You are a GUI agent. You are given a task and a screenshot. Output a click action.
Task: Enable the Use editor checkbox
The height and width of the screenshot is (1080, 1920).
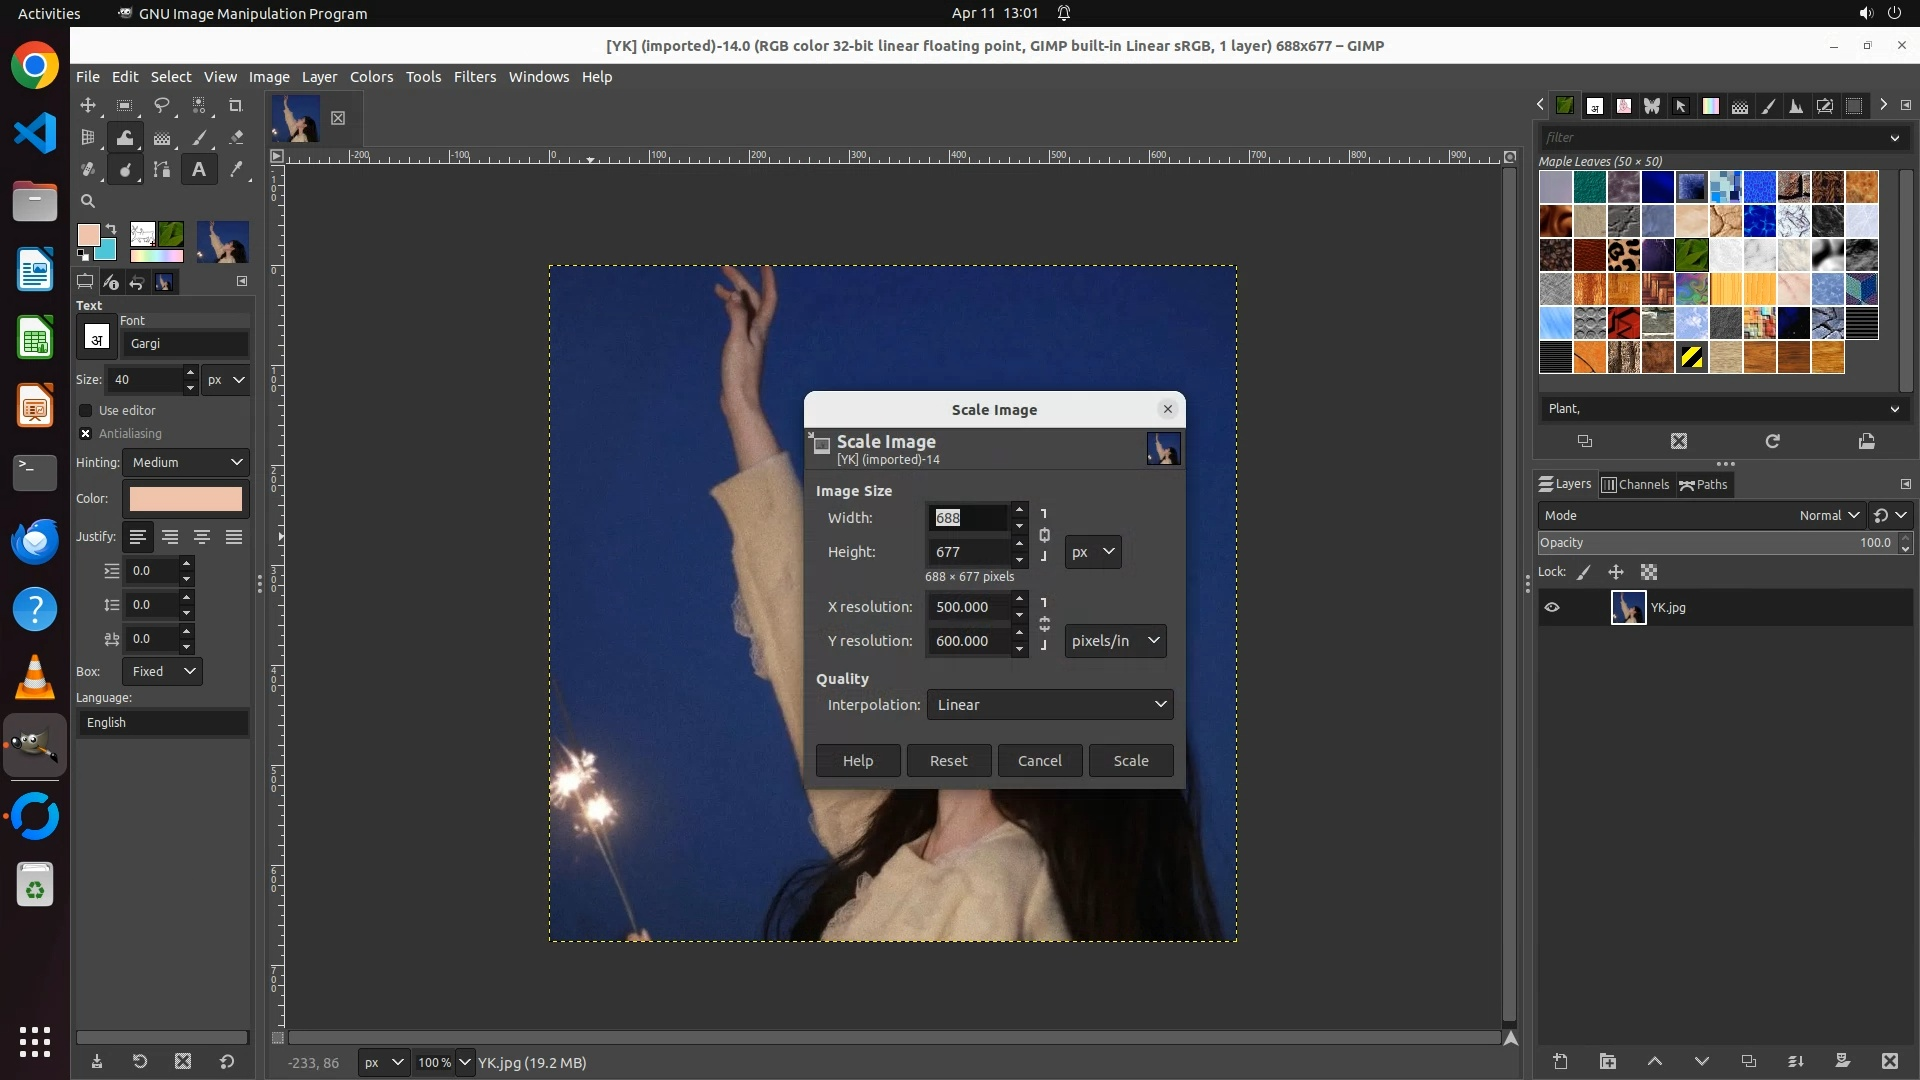[86, 410]
